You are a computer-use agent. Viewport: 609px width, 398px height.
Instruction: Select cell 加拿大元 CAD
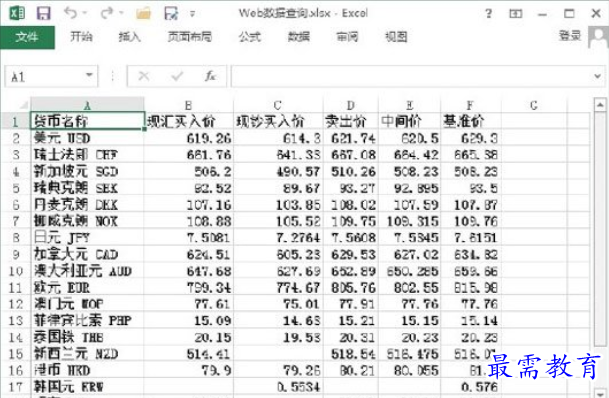[87, 254]
